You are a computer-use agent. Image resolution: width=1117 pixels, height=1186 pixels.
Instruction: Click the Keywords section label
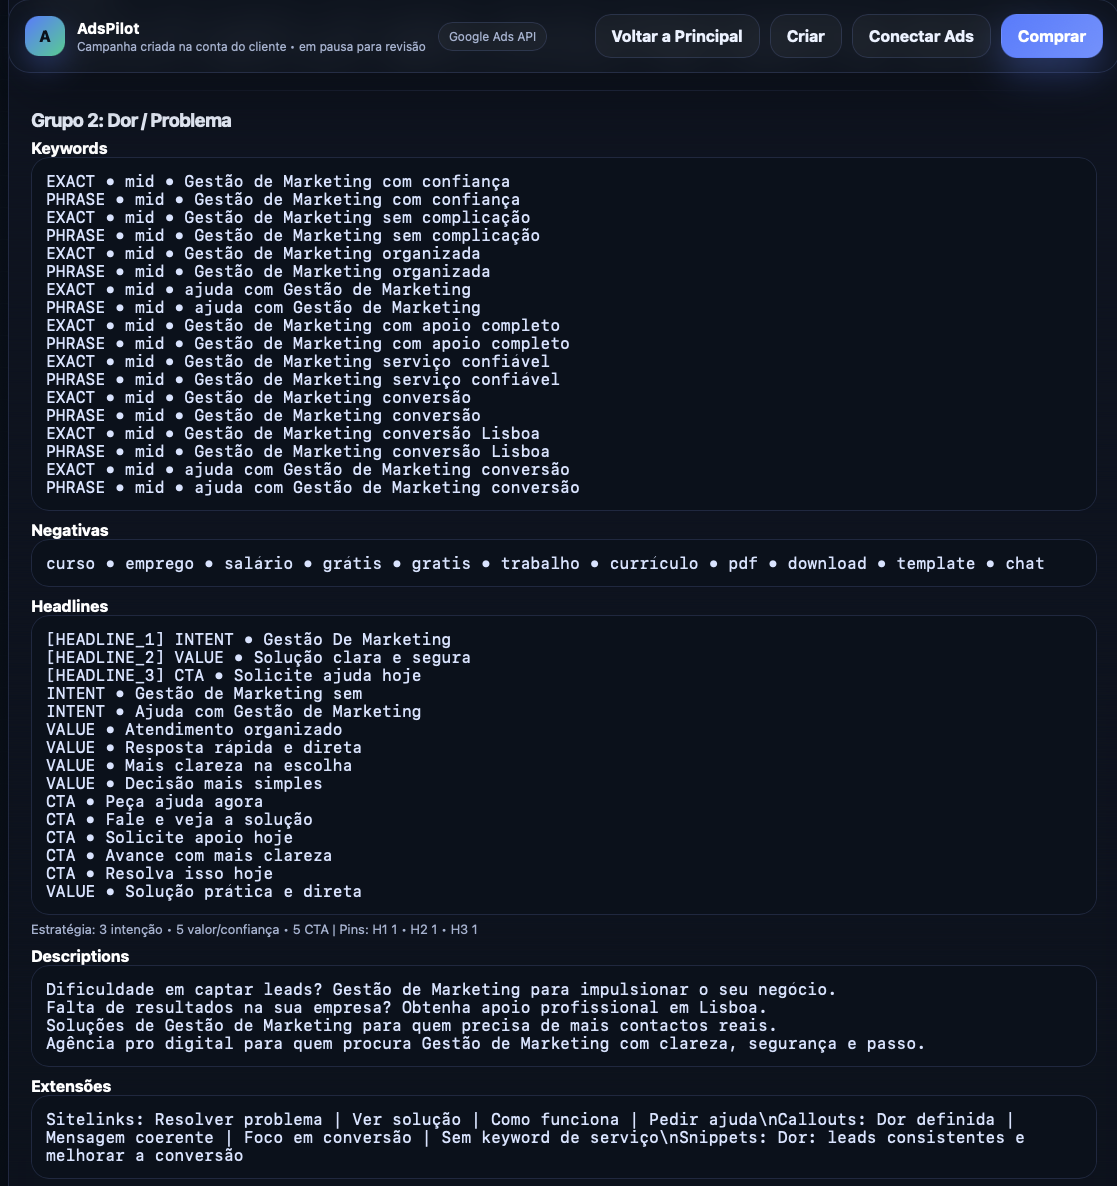69,148
